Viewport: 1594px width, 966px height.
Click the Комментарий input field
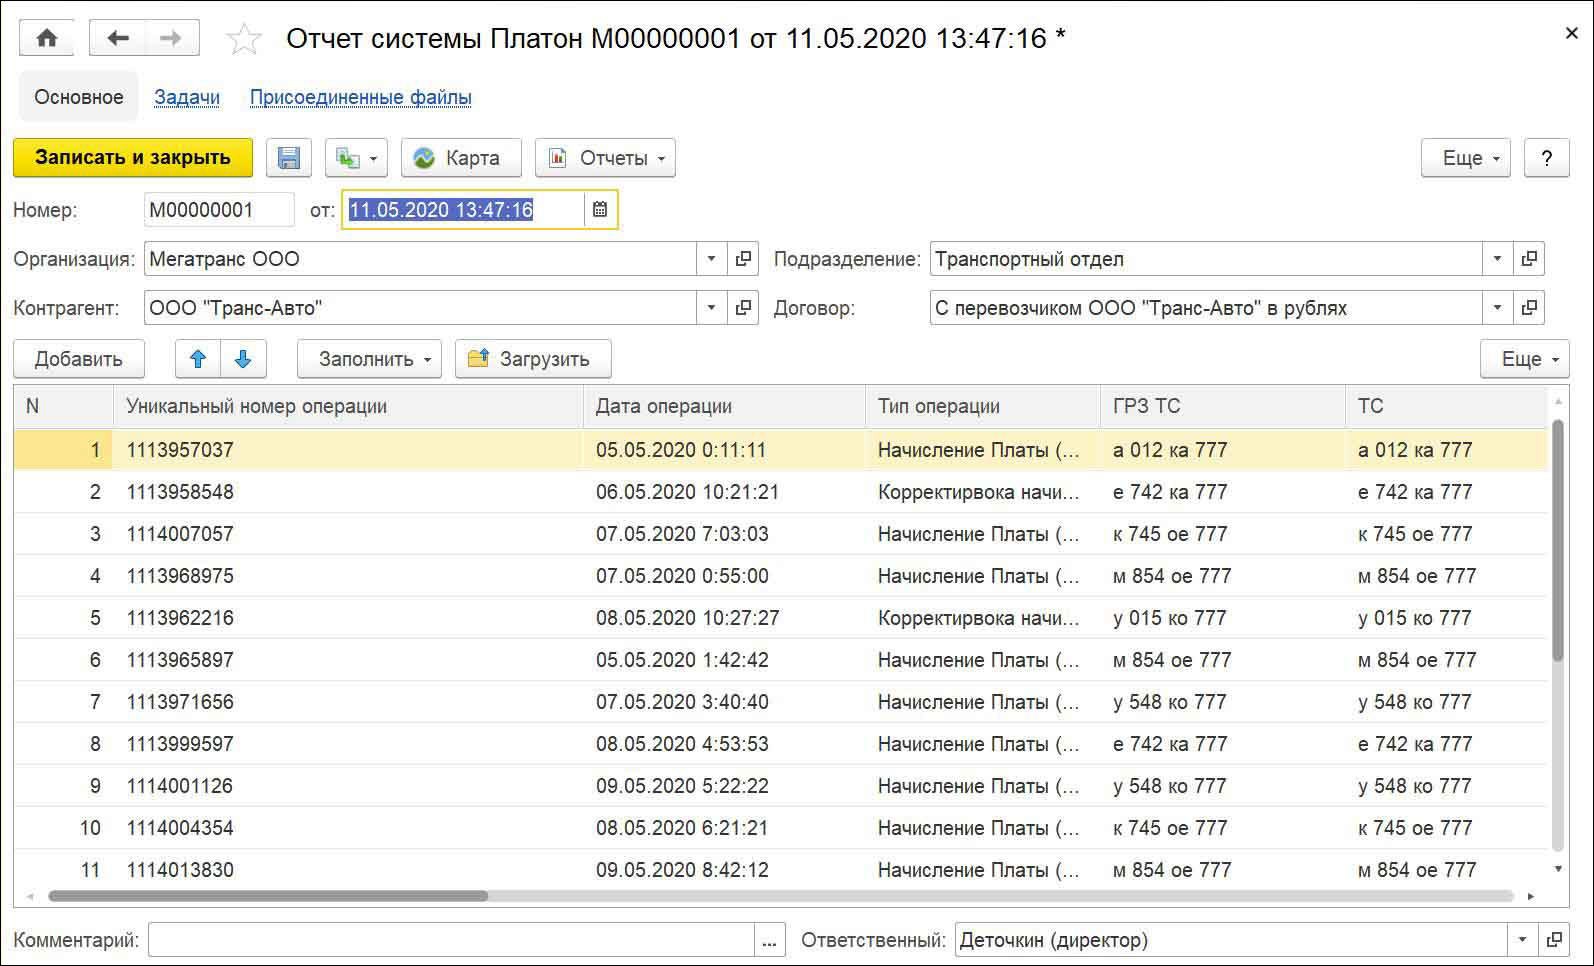pyautogui.click(x=450, y=940)
